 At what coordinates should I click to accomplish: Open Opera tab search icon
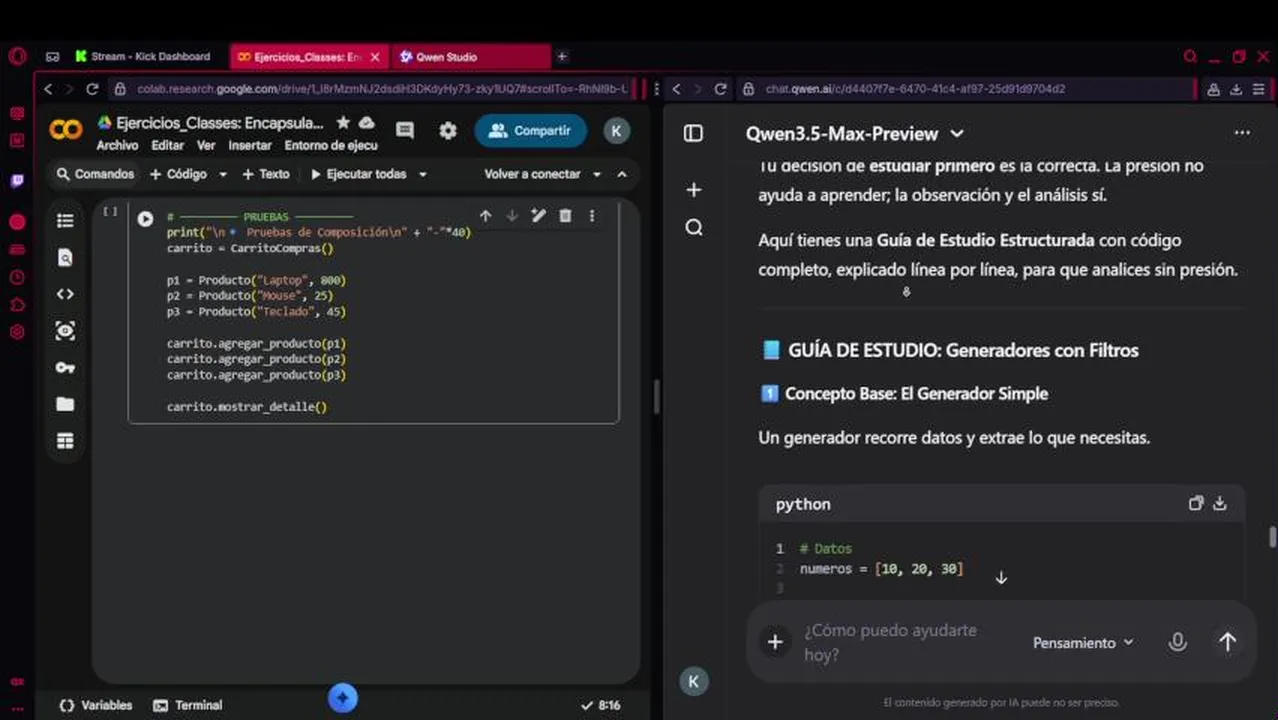[1190, 57]
